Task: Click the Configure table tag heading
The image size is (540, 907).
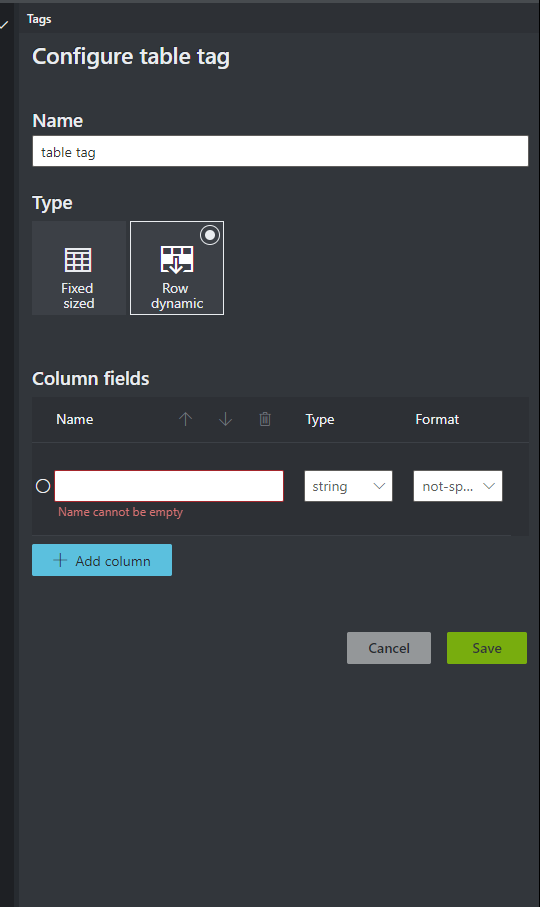Action: (131, 57)
